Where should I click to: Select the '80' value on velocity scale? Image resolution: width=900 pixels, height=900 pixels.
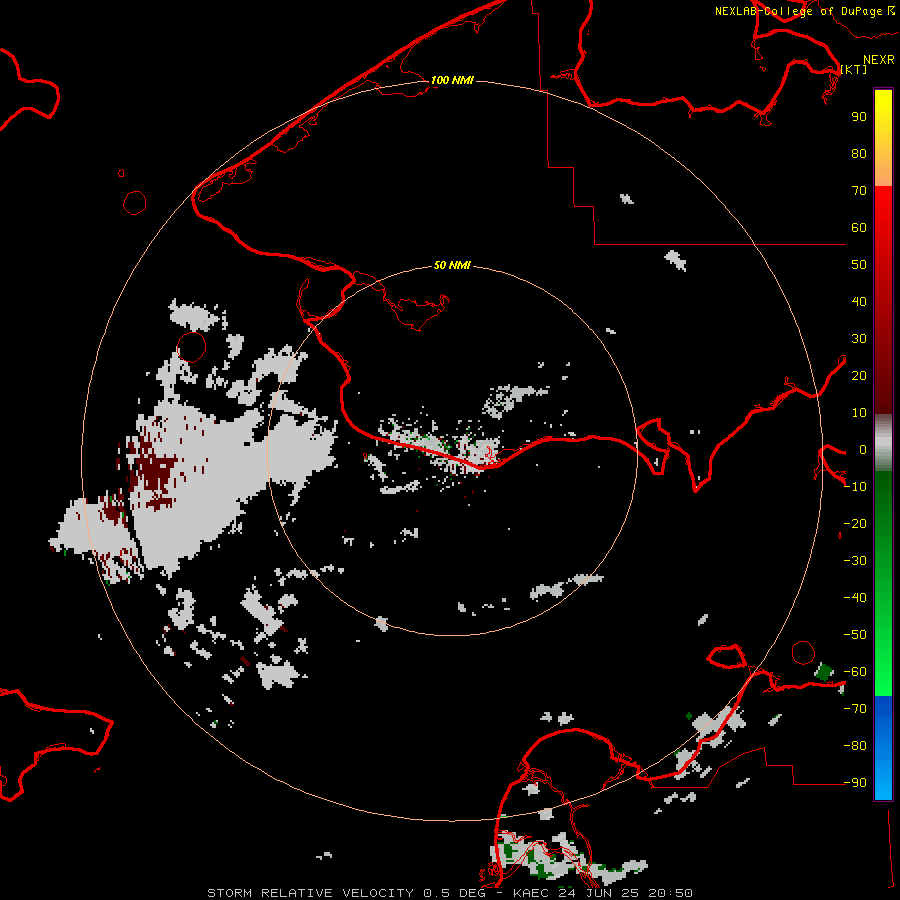pyautogui.click(x=859, y=153)
